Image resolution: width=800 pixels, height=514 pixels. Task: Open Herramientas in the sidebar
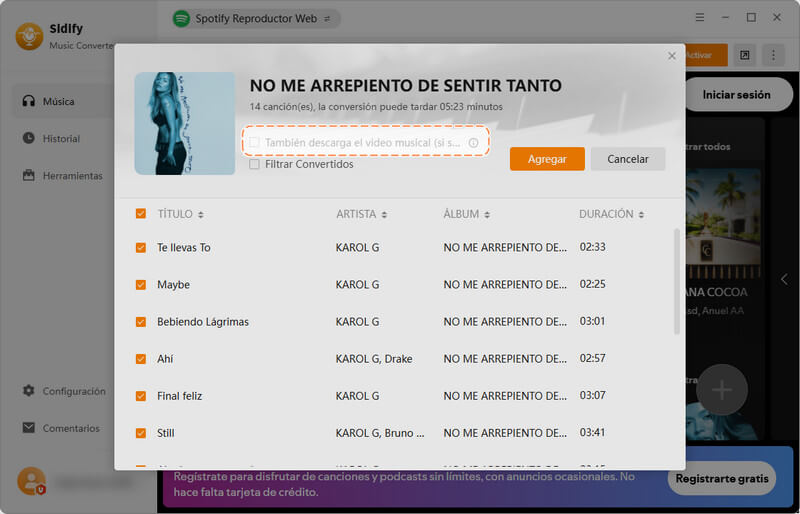tap(63, 176)
